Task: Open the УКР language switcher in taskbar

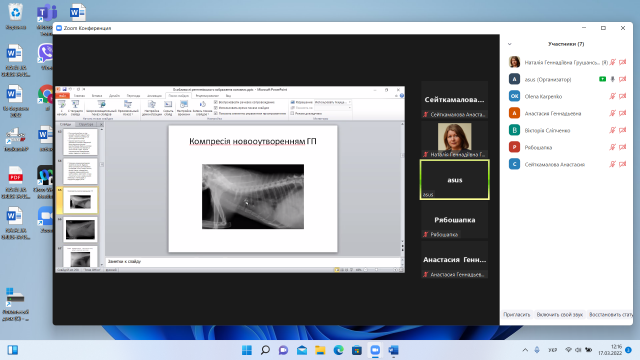Action: click(552, 350)
